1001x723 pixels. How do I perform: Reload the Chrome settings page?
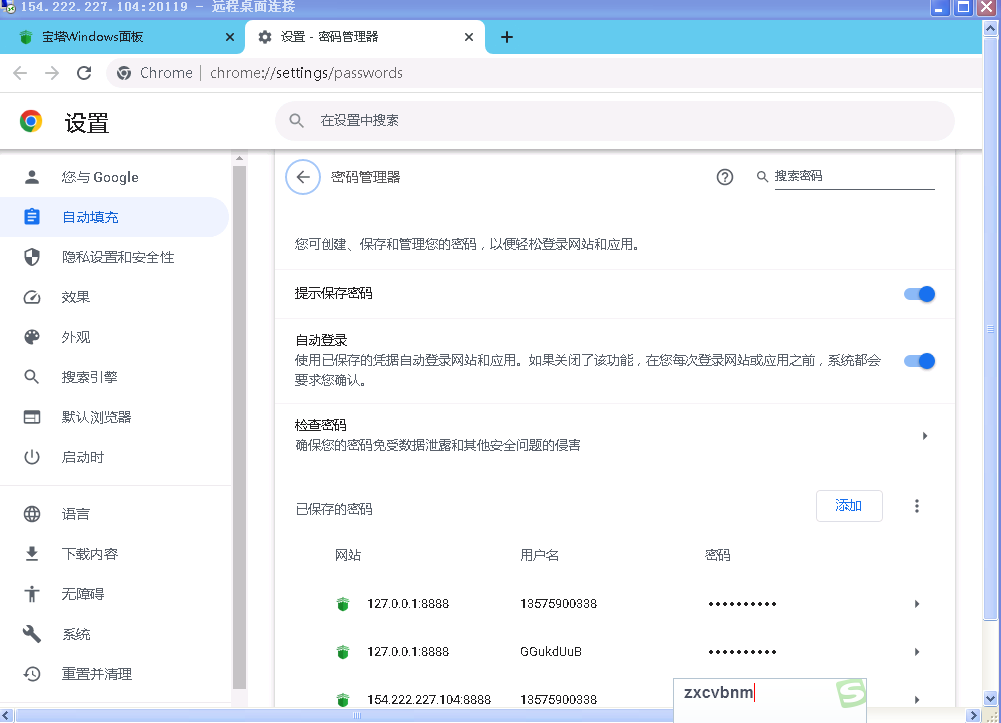[x=84, y=73]
